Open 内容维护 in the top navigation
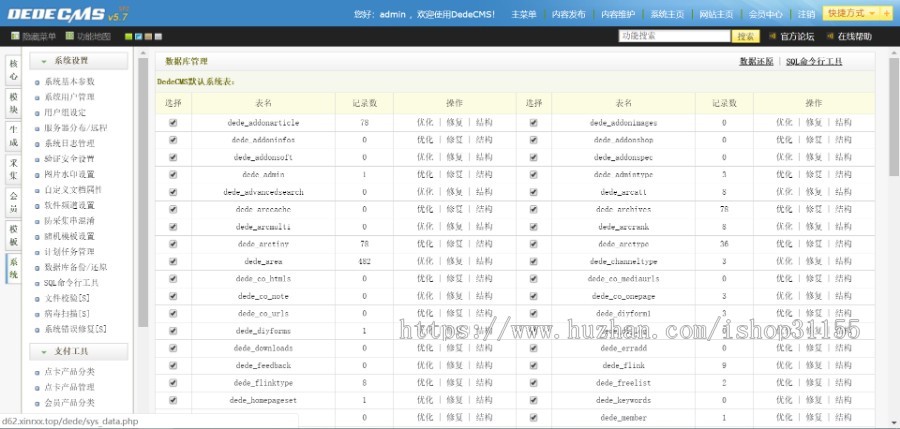This screenshot has height=429, width=900. click(618, 14)
